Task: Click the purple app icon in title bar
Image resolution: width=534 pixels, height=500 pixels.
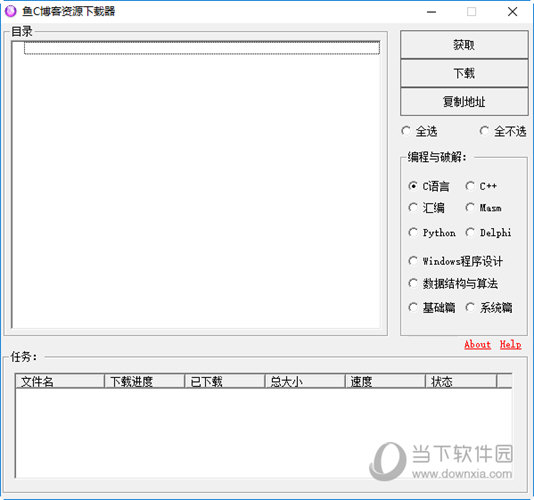Action: click(11, 11)
